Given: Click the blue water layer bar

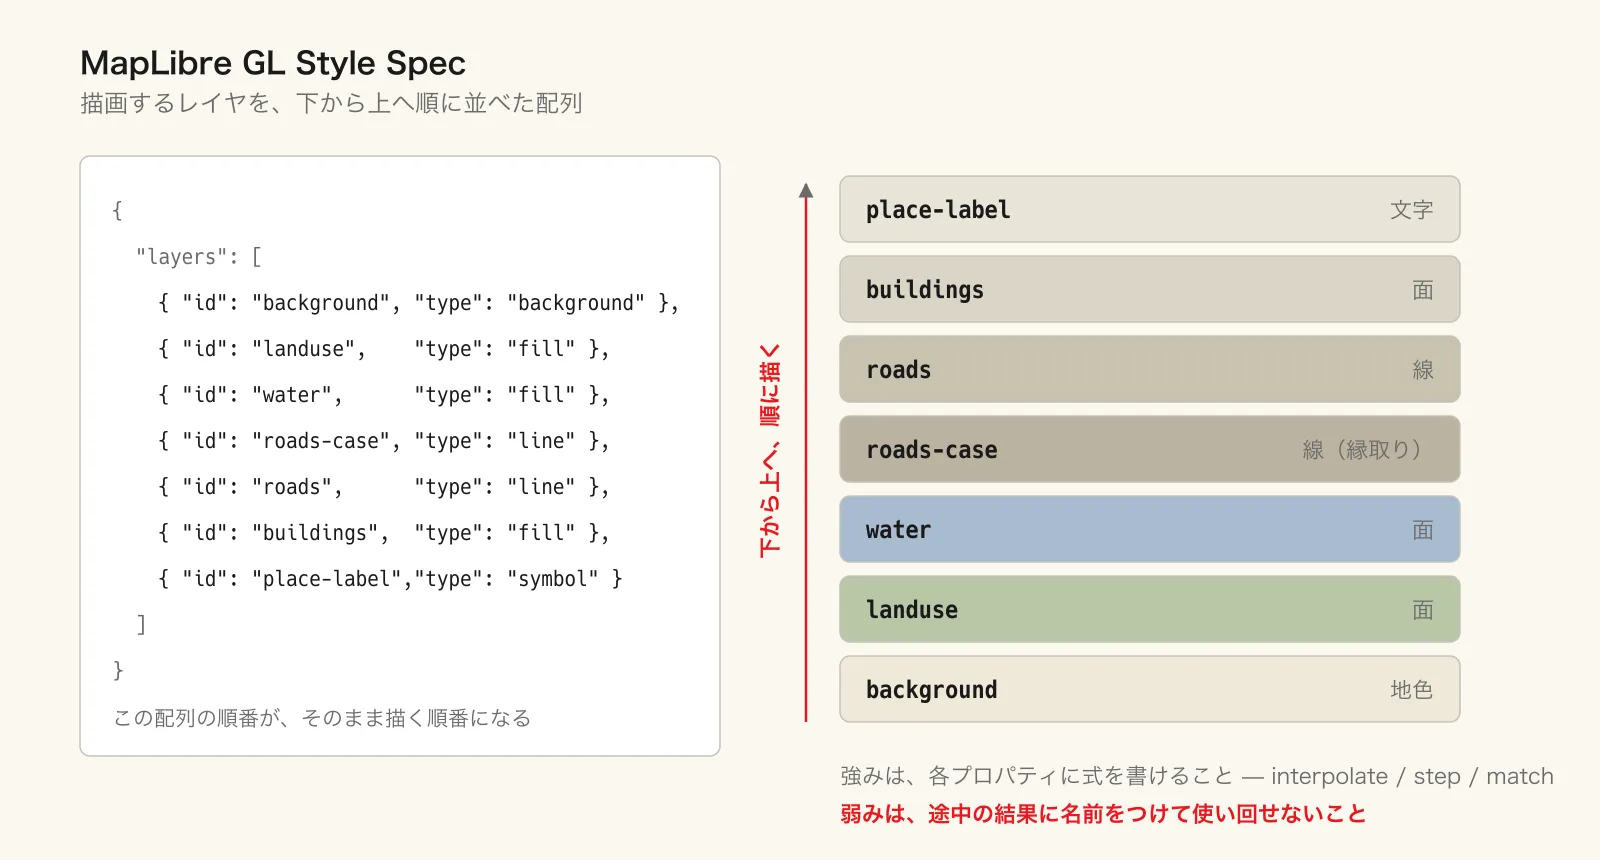Looking at the screenshot, I should [1150, 529].
